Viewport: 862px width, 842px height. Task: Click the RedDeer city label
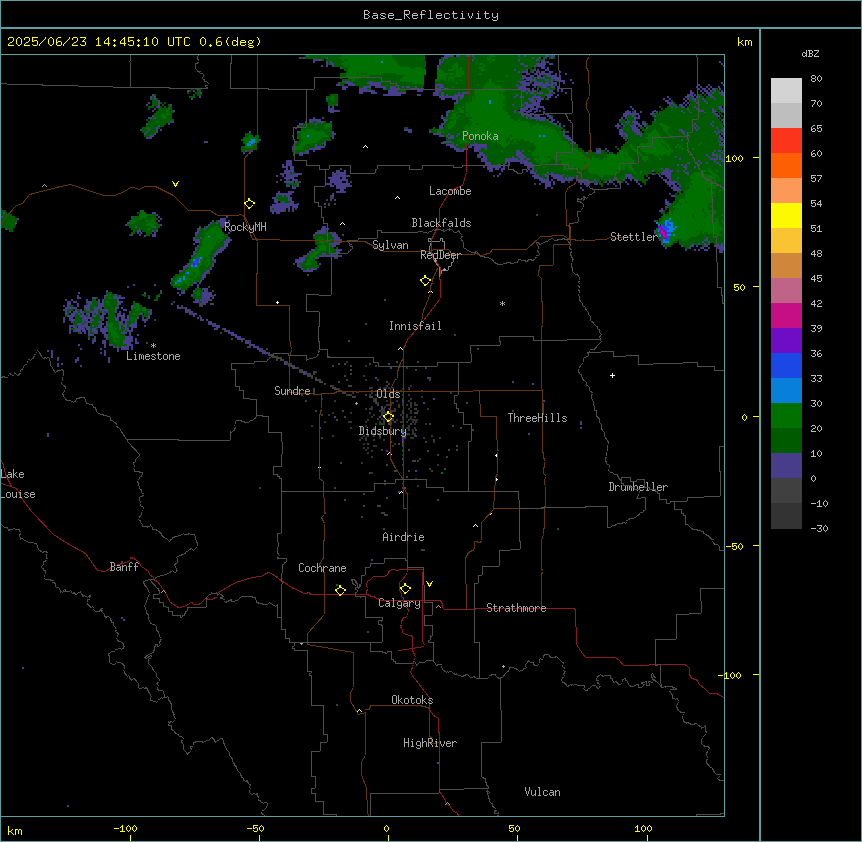coord(440,255)
